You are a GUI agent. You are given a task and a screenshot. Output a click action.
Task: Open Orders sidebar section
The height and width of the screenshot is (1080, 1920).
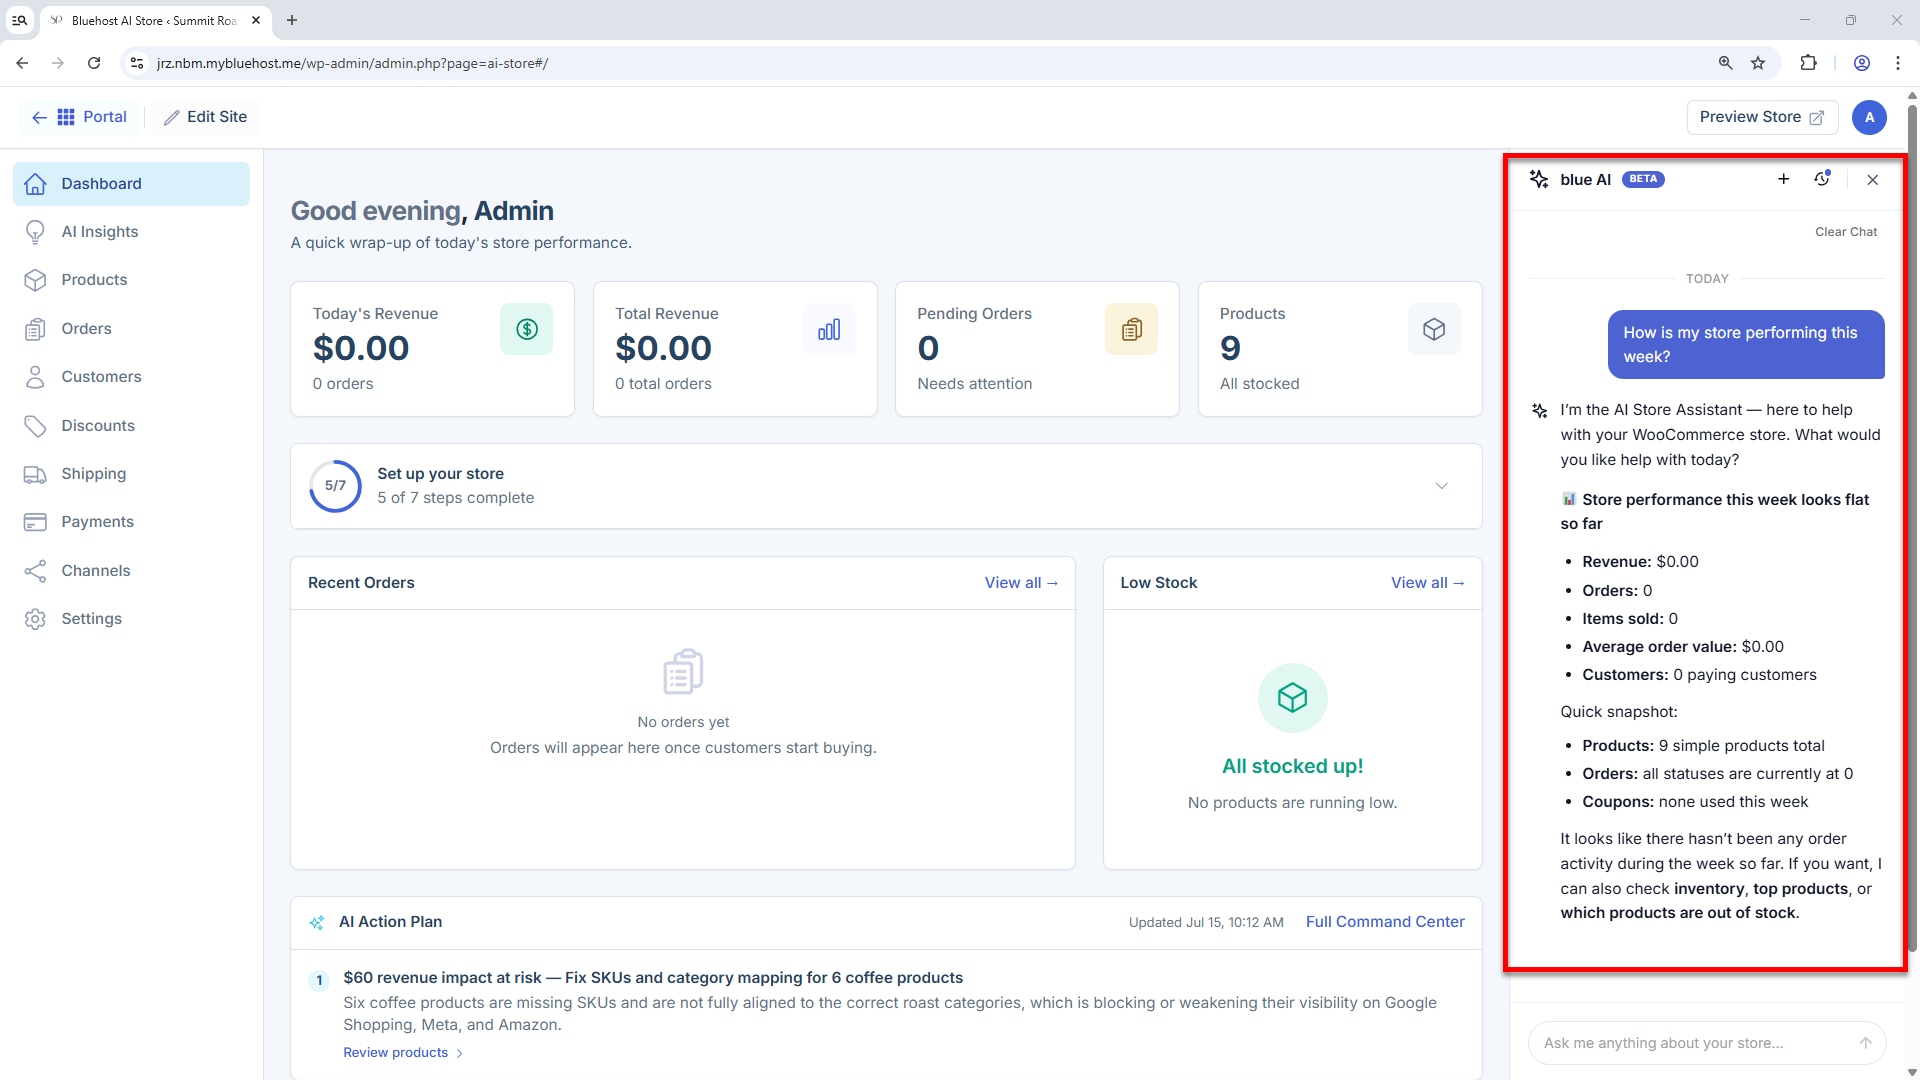tap(131, 329)
